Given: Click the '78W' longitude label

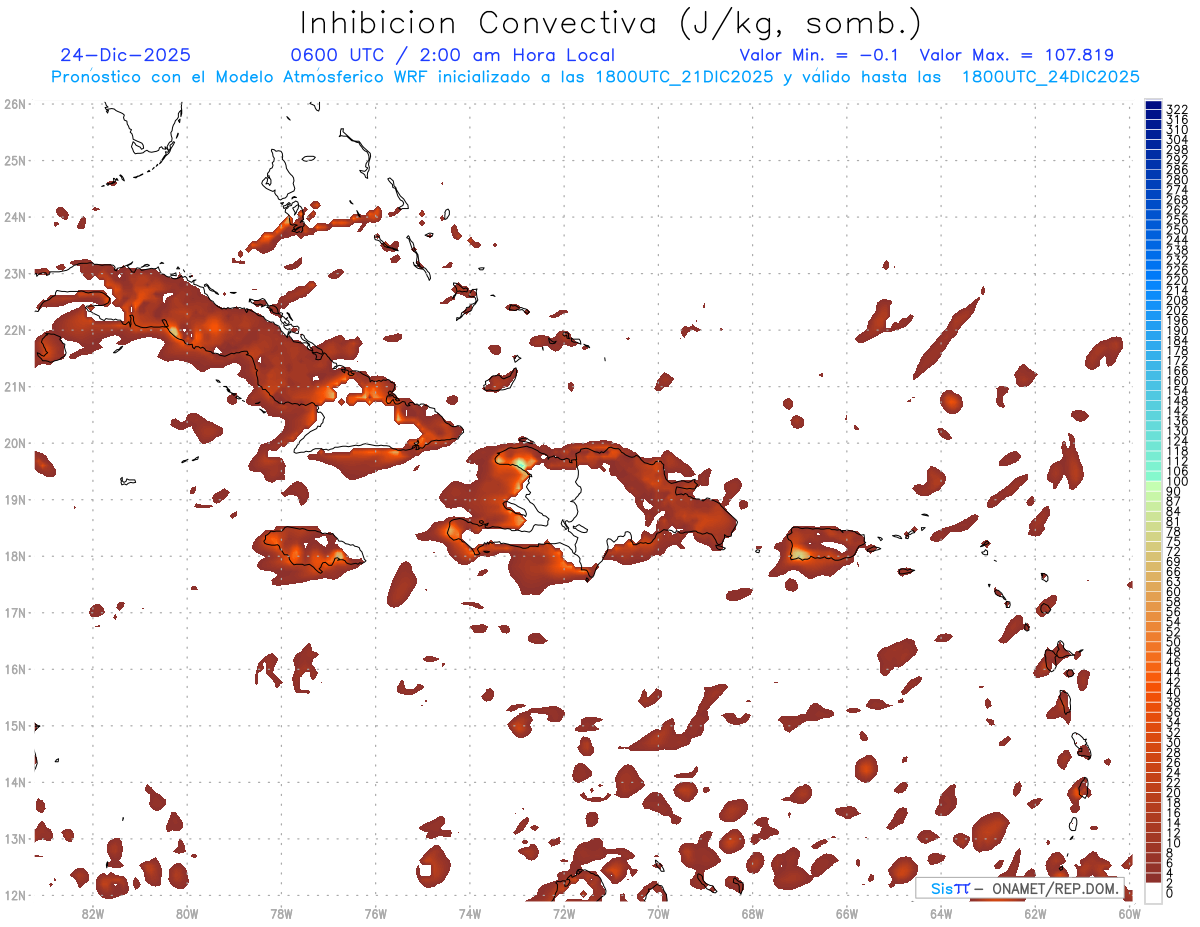Looking at the screenshot, I should click(281, 912).
